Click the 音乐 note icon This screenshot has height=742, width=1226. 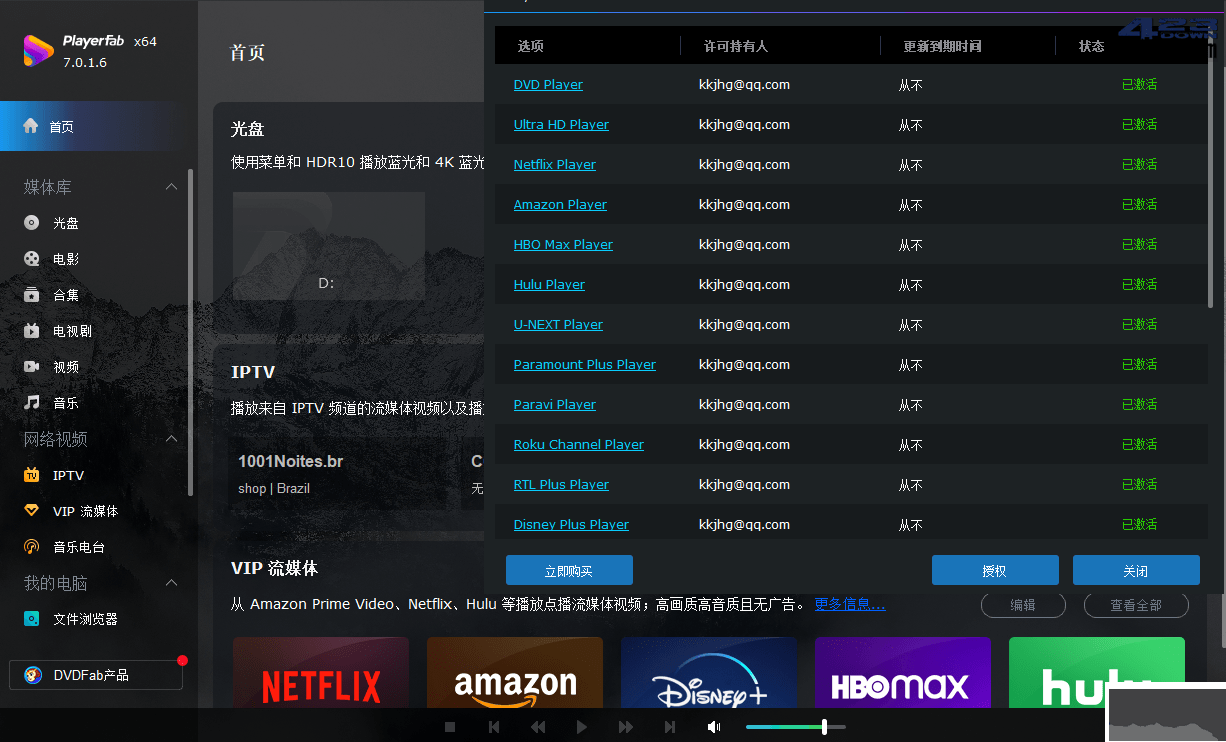[32, 403]
